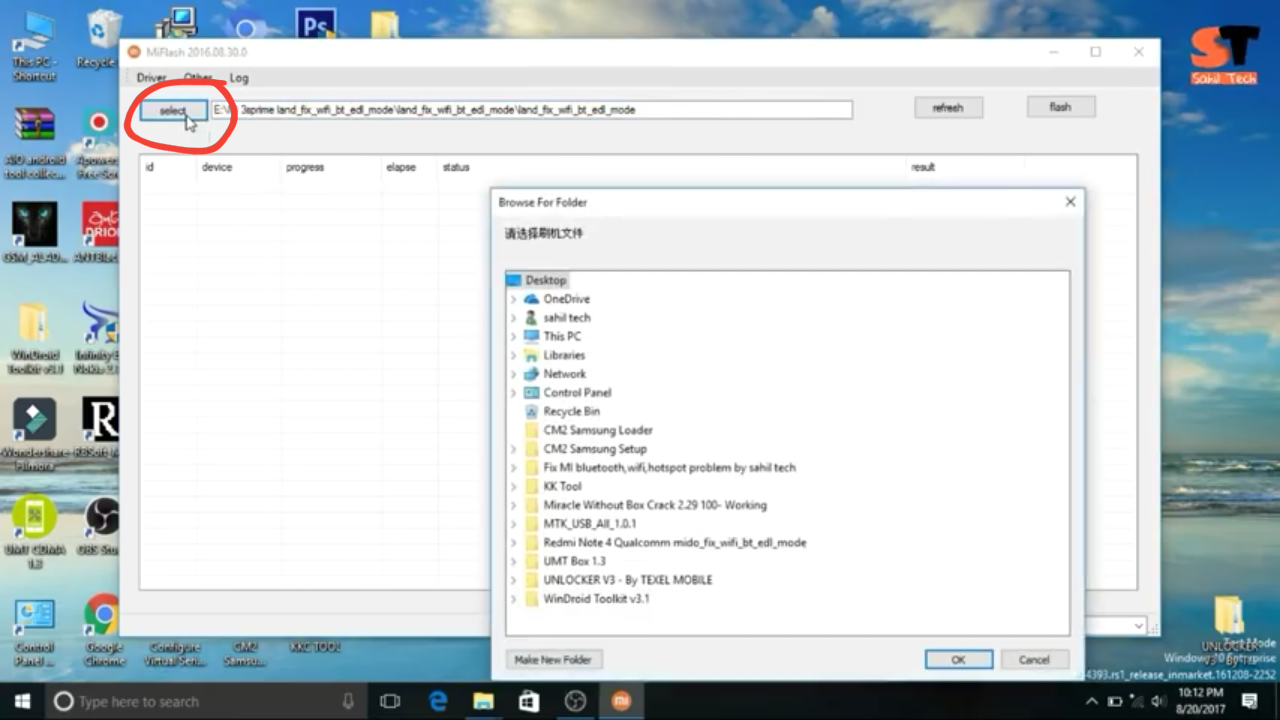The image size is (1280, 720).
Task: Expand the KK Tool folder node
Action: pyautogui.click(x=514, y=486)
